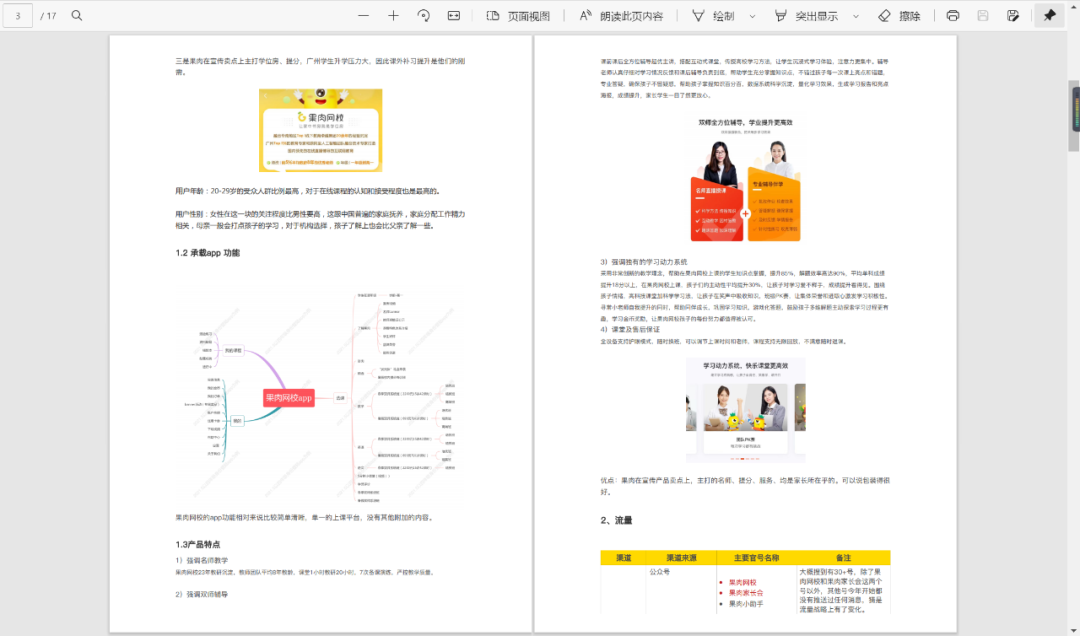Select the 突出显示 highlight tool
The width and height of the screenshot is (1080, 636).
tap(807, 15)
